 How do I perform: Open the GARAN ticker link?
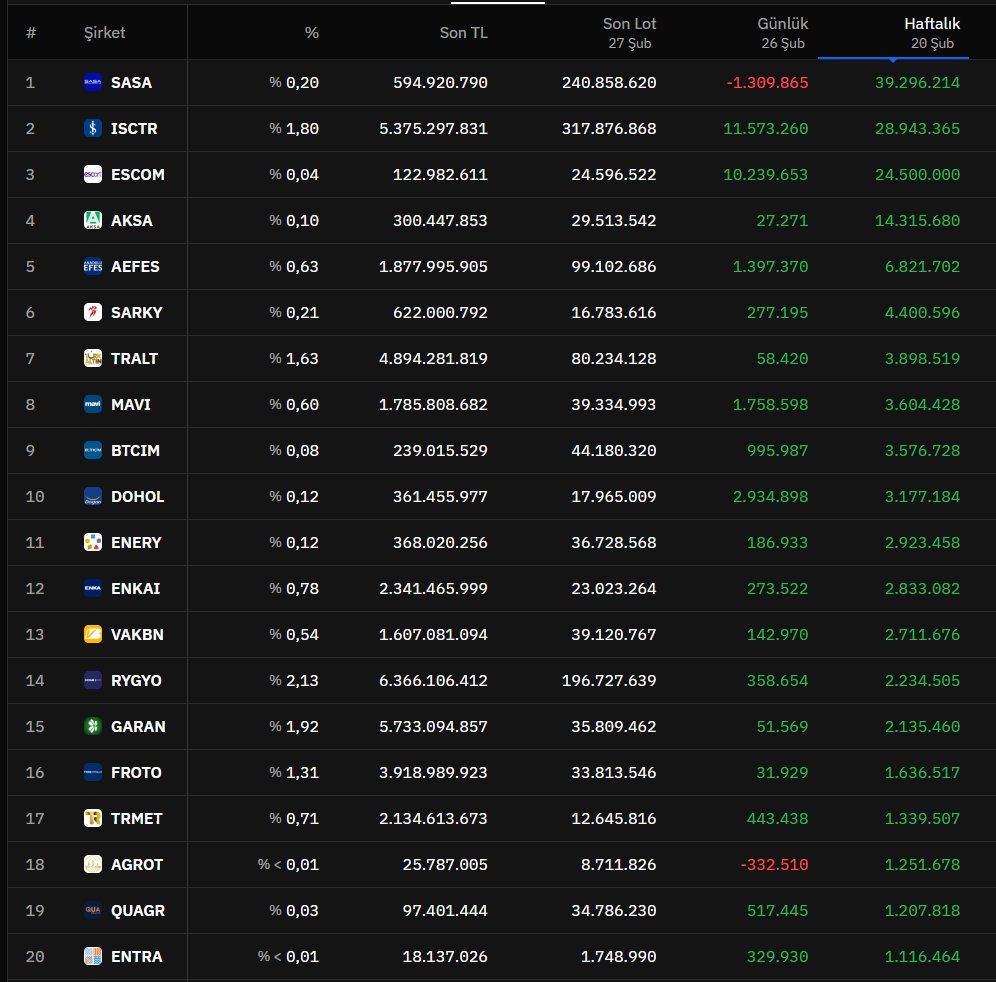(138, 726)
